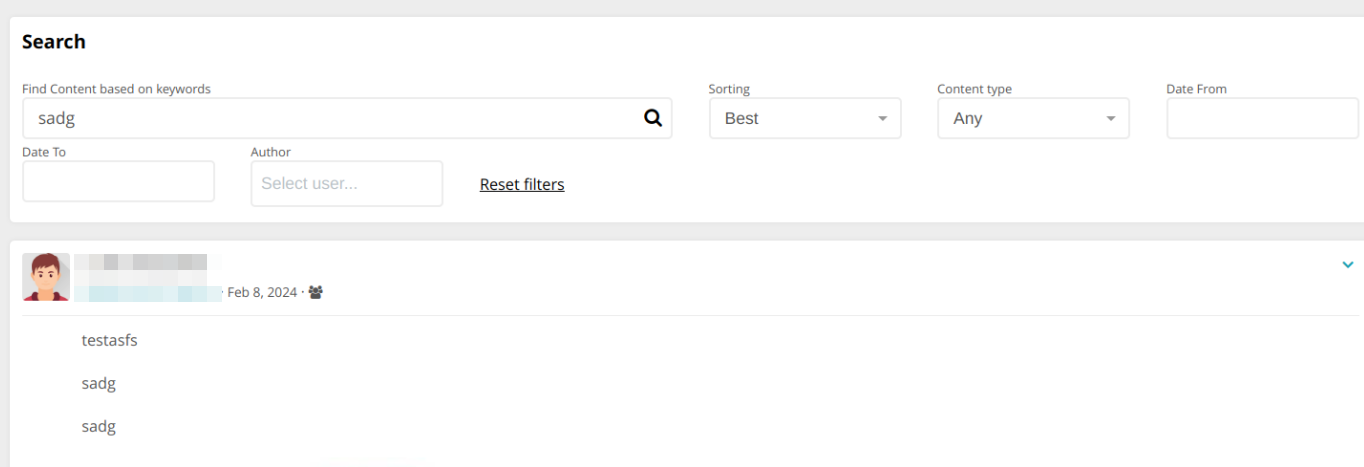The width and height of the screenshot is (1364, 467).
Task: Click the Feb 8, 2024 post date
Action: (x=262, y=292)
